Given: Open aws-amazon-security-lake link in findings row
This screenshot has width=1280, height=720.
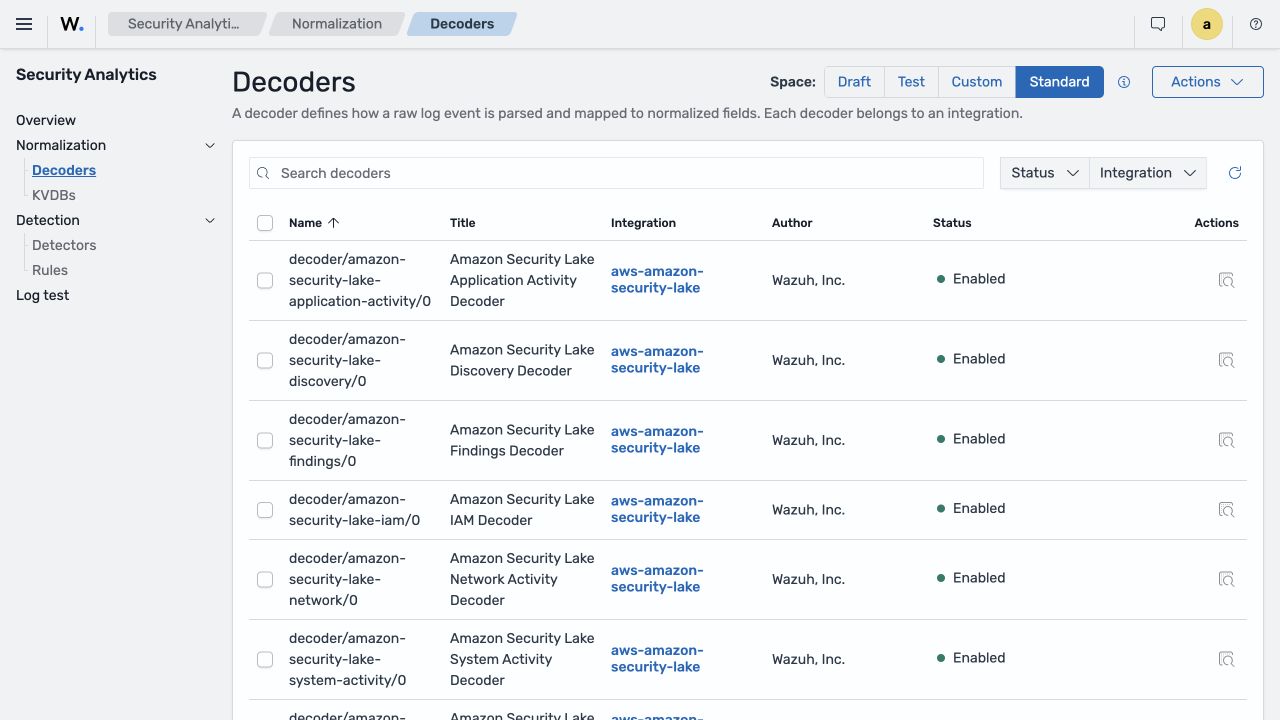Looking at the screenshot, I should pyautogui.click(x=657, y=440).
